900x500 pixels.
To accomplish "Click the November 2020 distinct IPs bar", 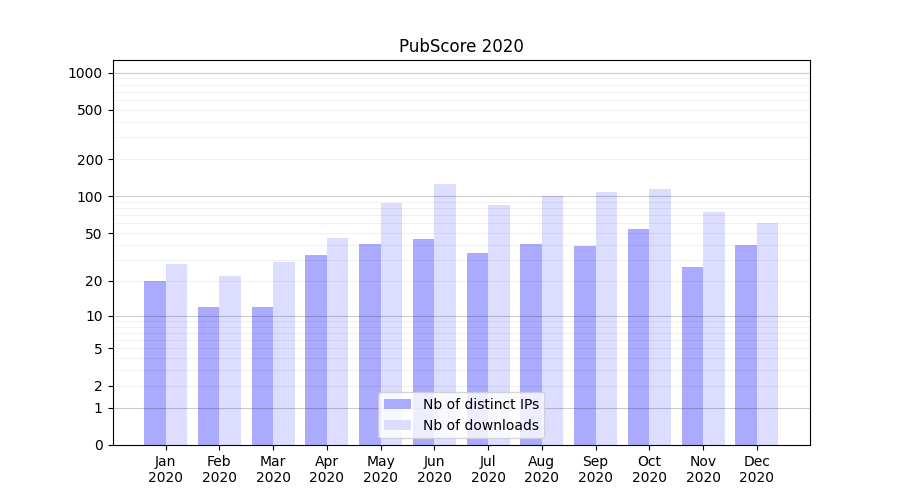I will pos(692,355).
